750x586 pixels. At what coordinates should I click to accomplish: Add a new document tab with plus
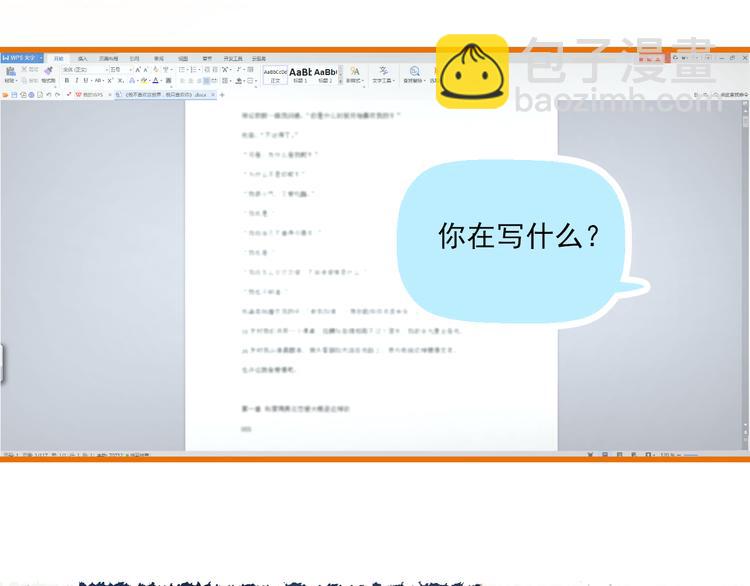[222, 95]
